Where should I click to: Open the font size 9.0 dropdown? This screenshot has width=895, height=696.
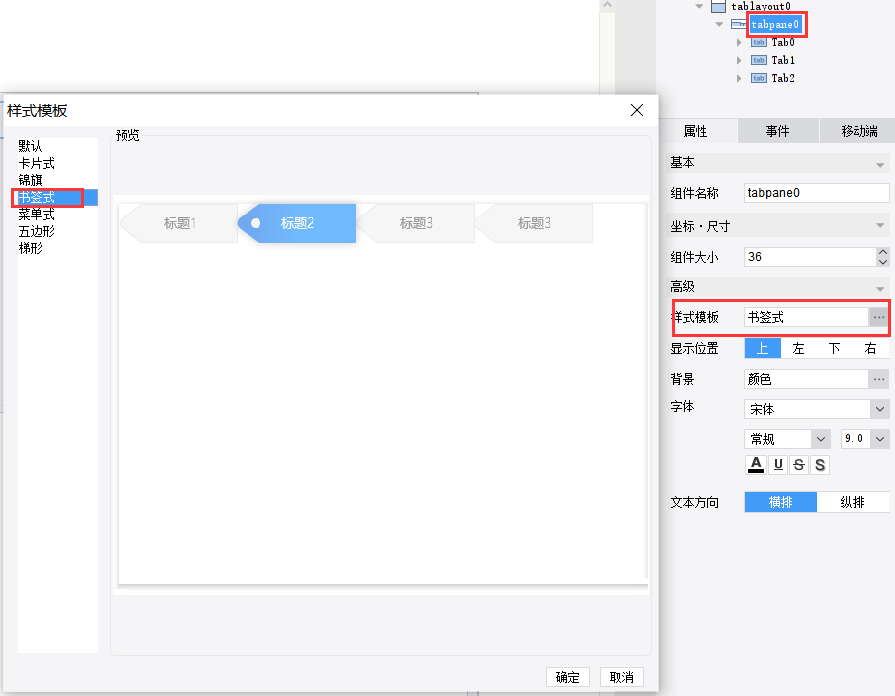point(865,438)
